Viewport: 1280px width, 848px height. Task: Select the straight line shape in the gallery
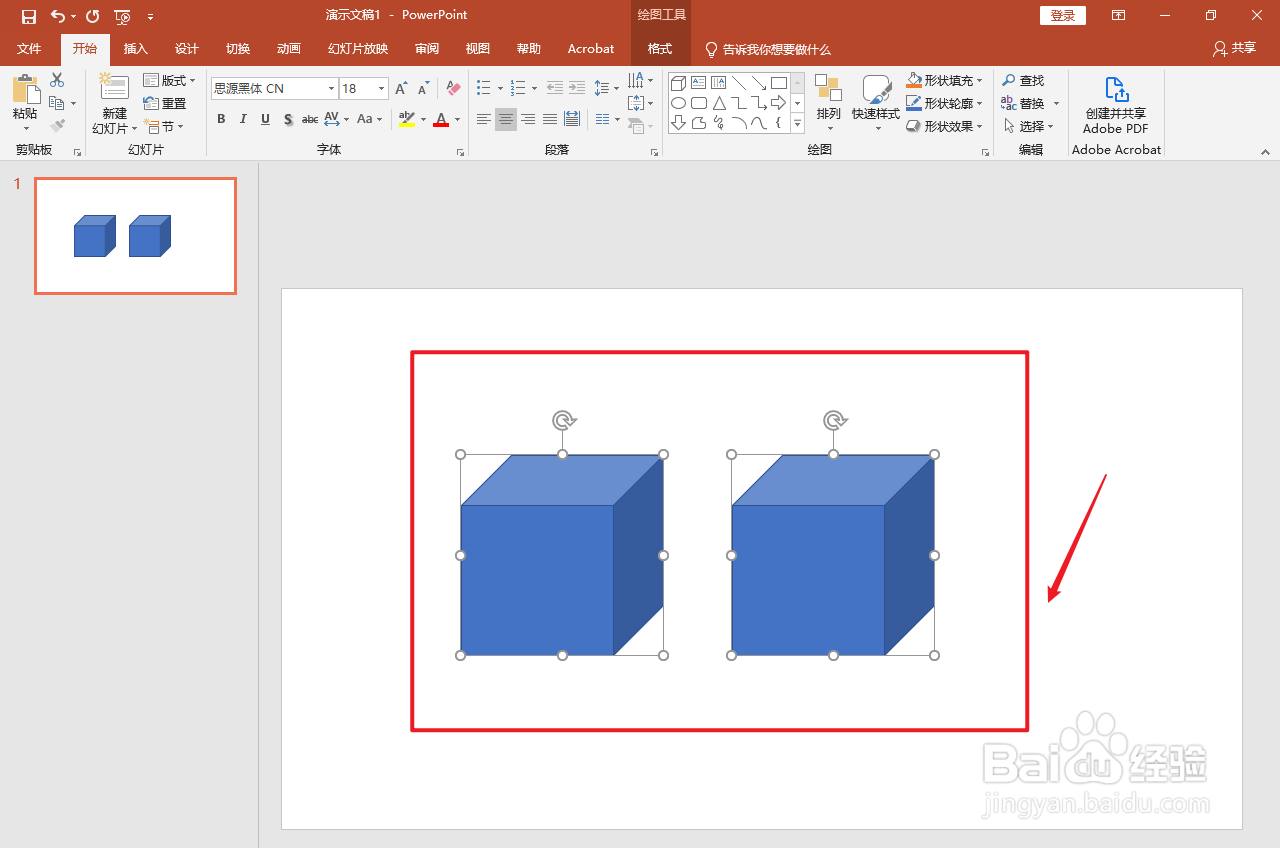click(x=739, y=83)
